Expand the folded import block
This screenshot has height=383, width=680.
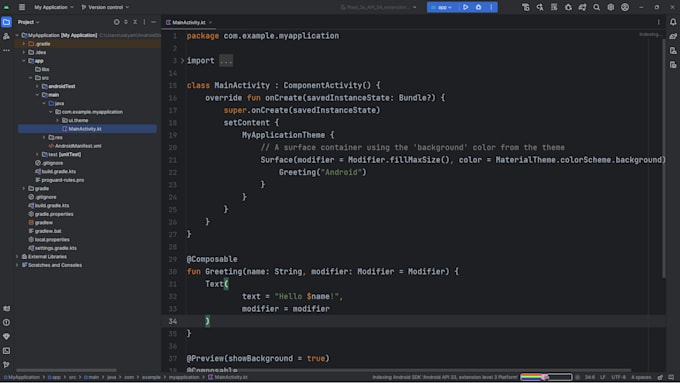[x=182, y=61]
